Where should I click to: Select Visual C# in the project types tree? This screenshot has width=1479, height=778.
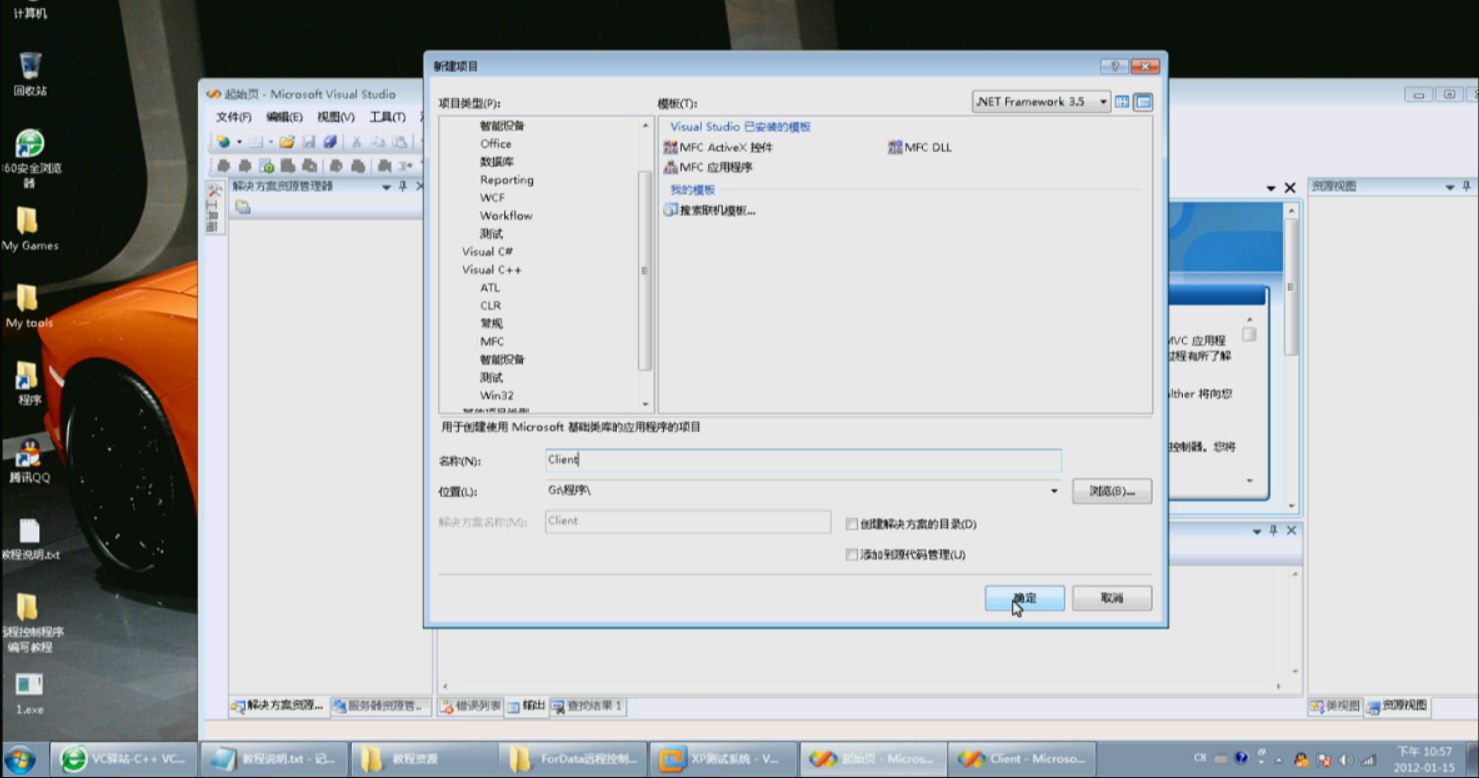coord(487,252)
